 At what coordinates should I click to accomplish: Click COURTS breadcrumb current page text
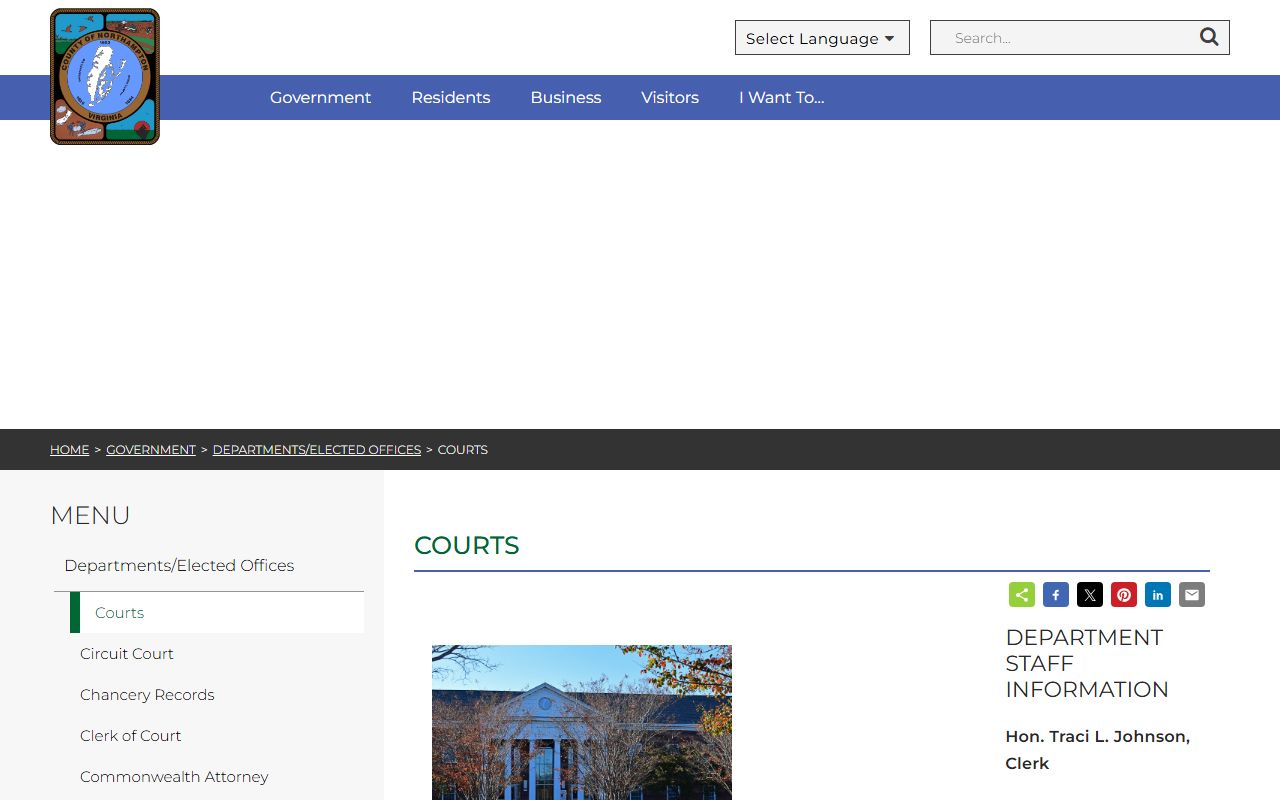(463, 450)
